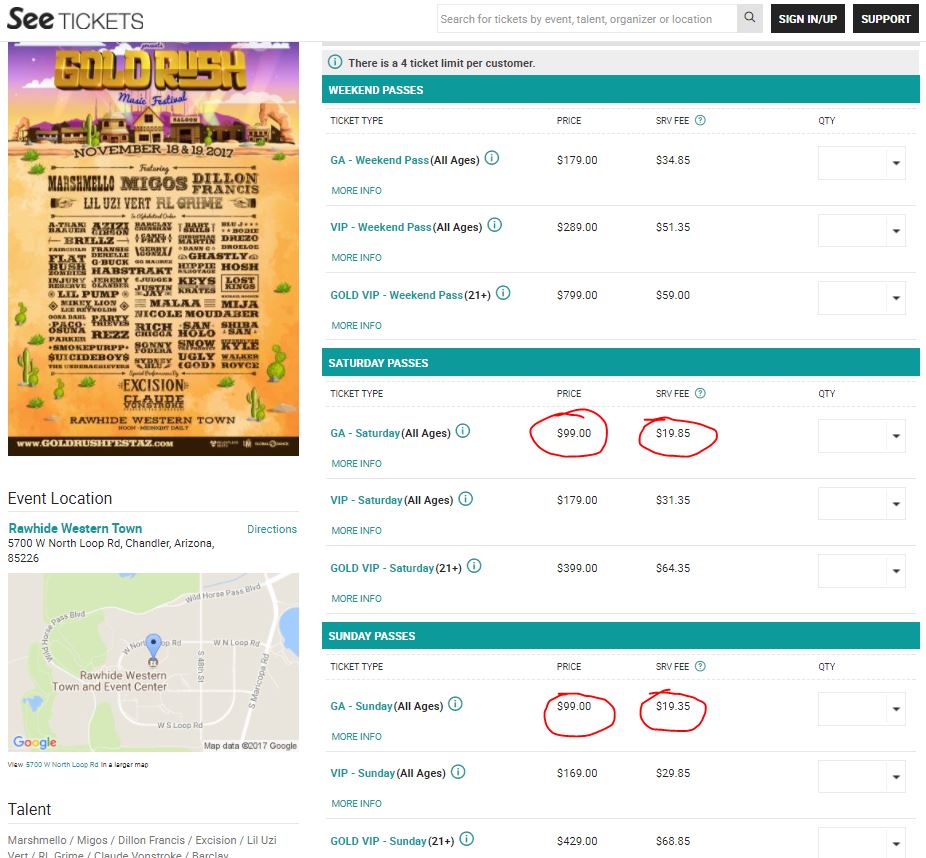
Task: Click the See Tickets logo
Action: [75, 19]
